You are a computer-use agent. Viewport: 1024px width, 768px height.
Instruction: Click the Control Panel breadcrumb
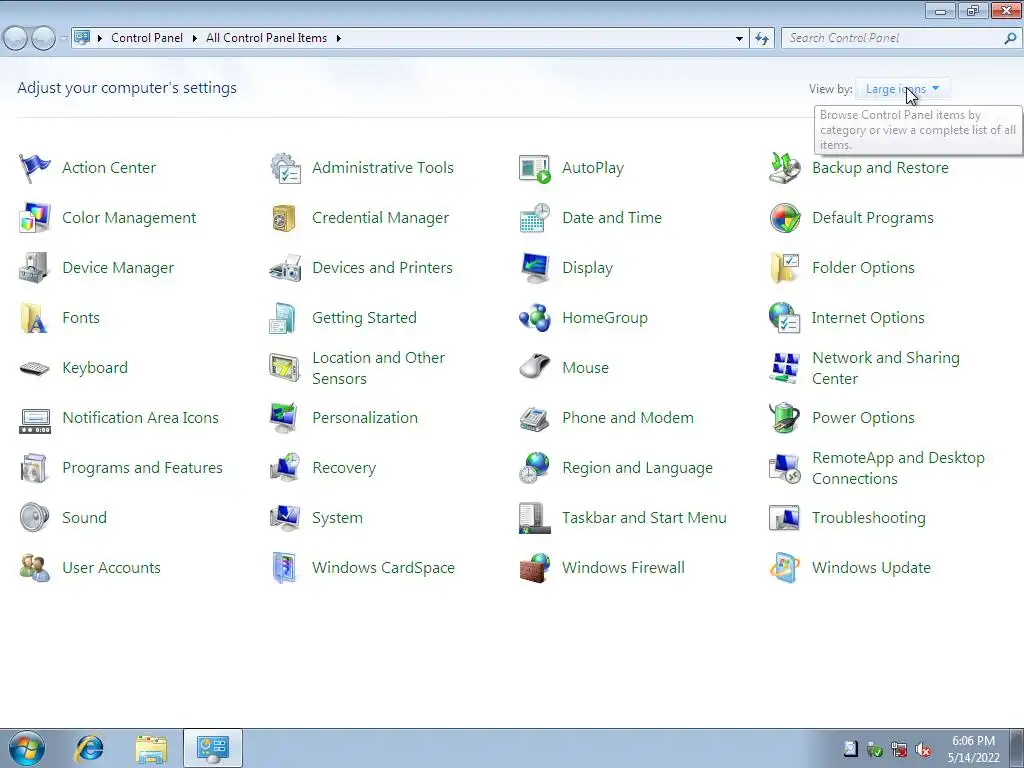coord(147,39)
